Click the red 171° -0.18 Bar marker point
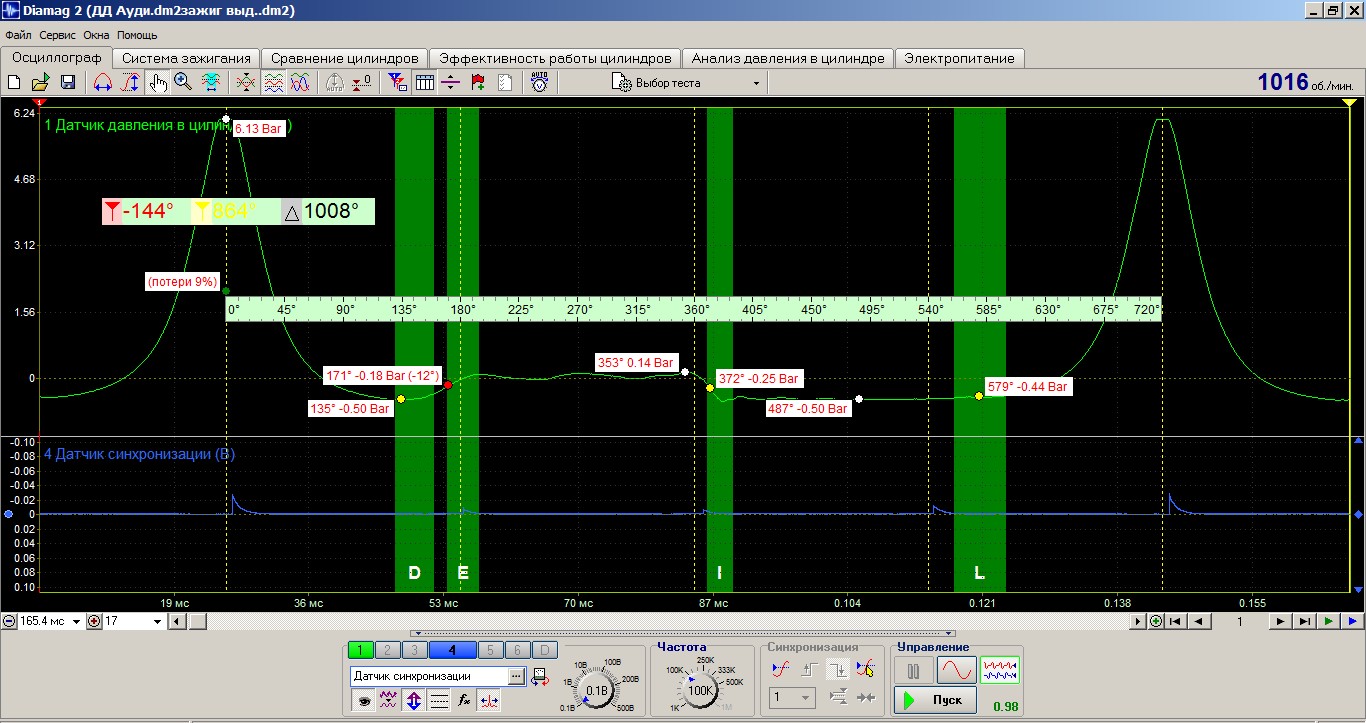This screenshot has width=1366, height=723. [x=448, y=384]
